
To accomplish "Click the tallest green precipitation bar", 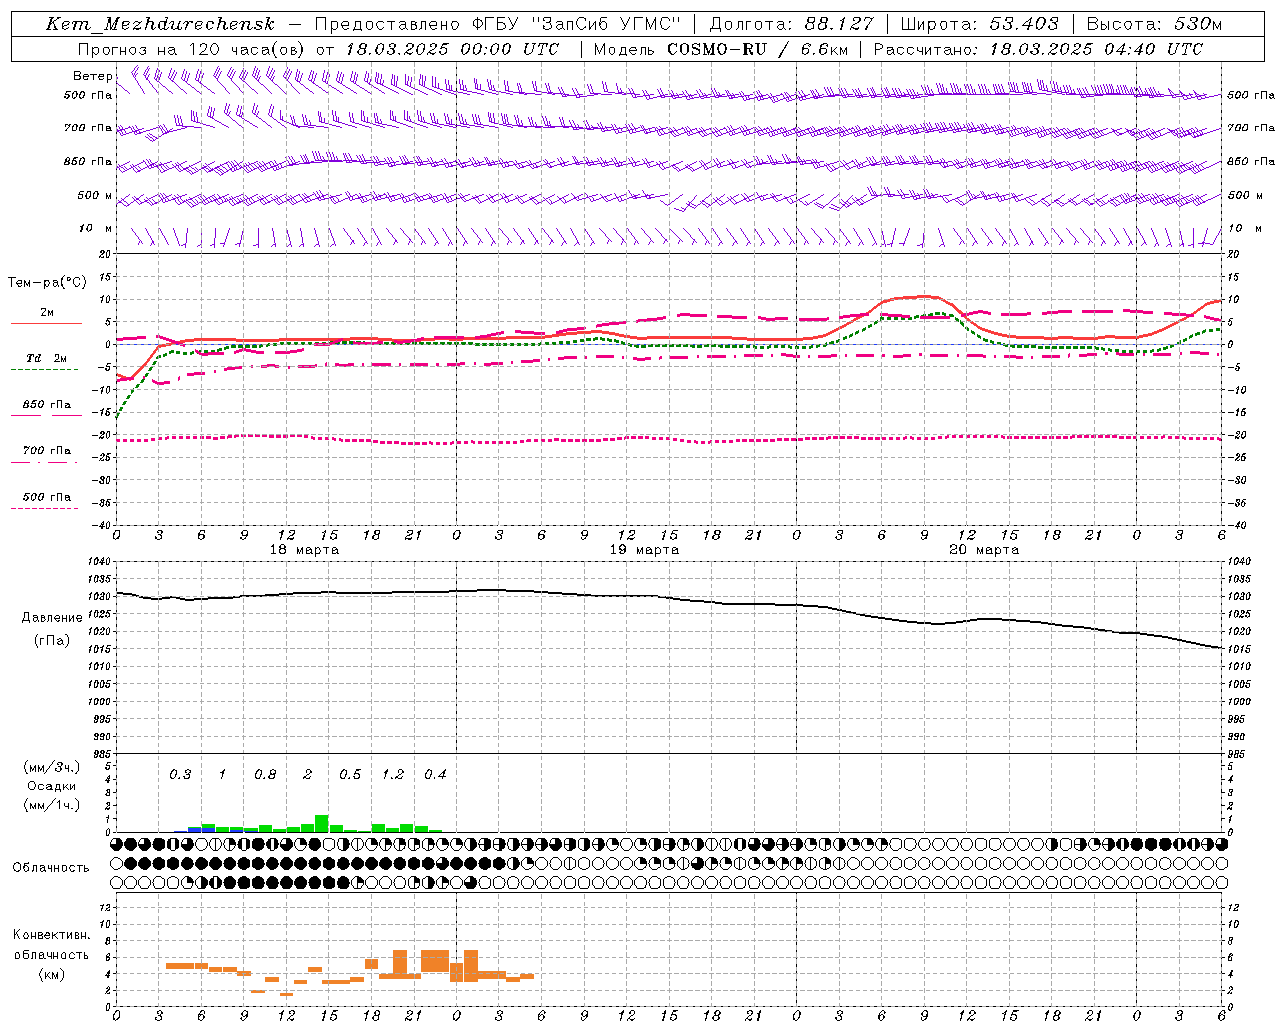I will coord(322,824).
